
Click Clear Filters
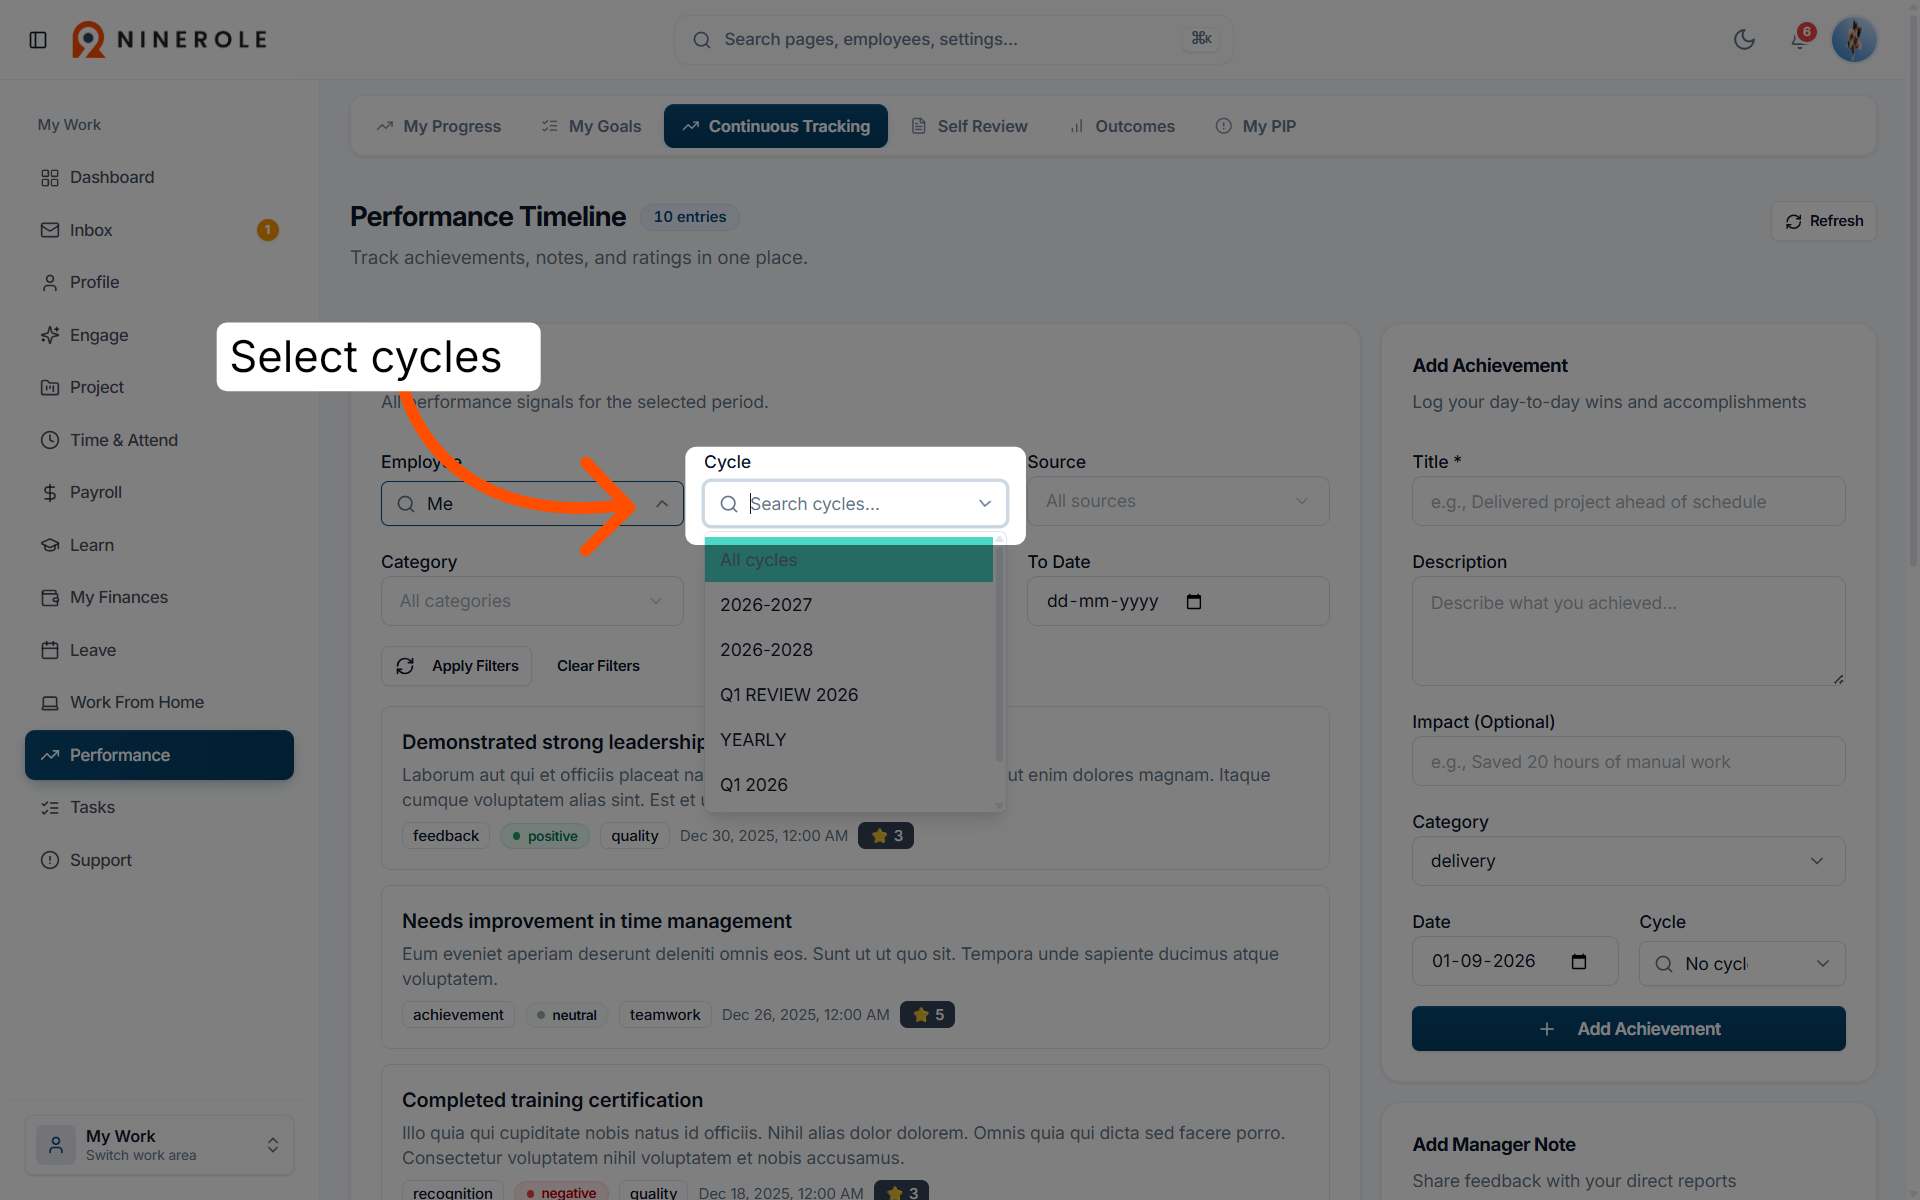pyautogui.click(x=598, y=666)
